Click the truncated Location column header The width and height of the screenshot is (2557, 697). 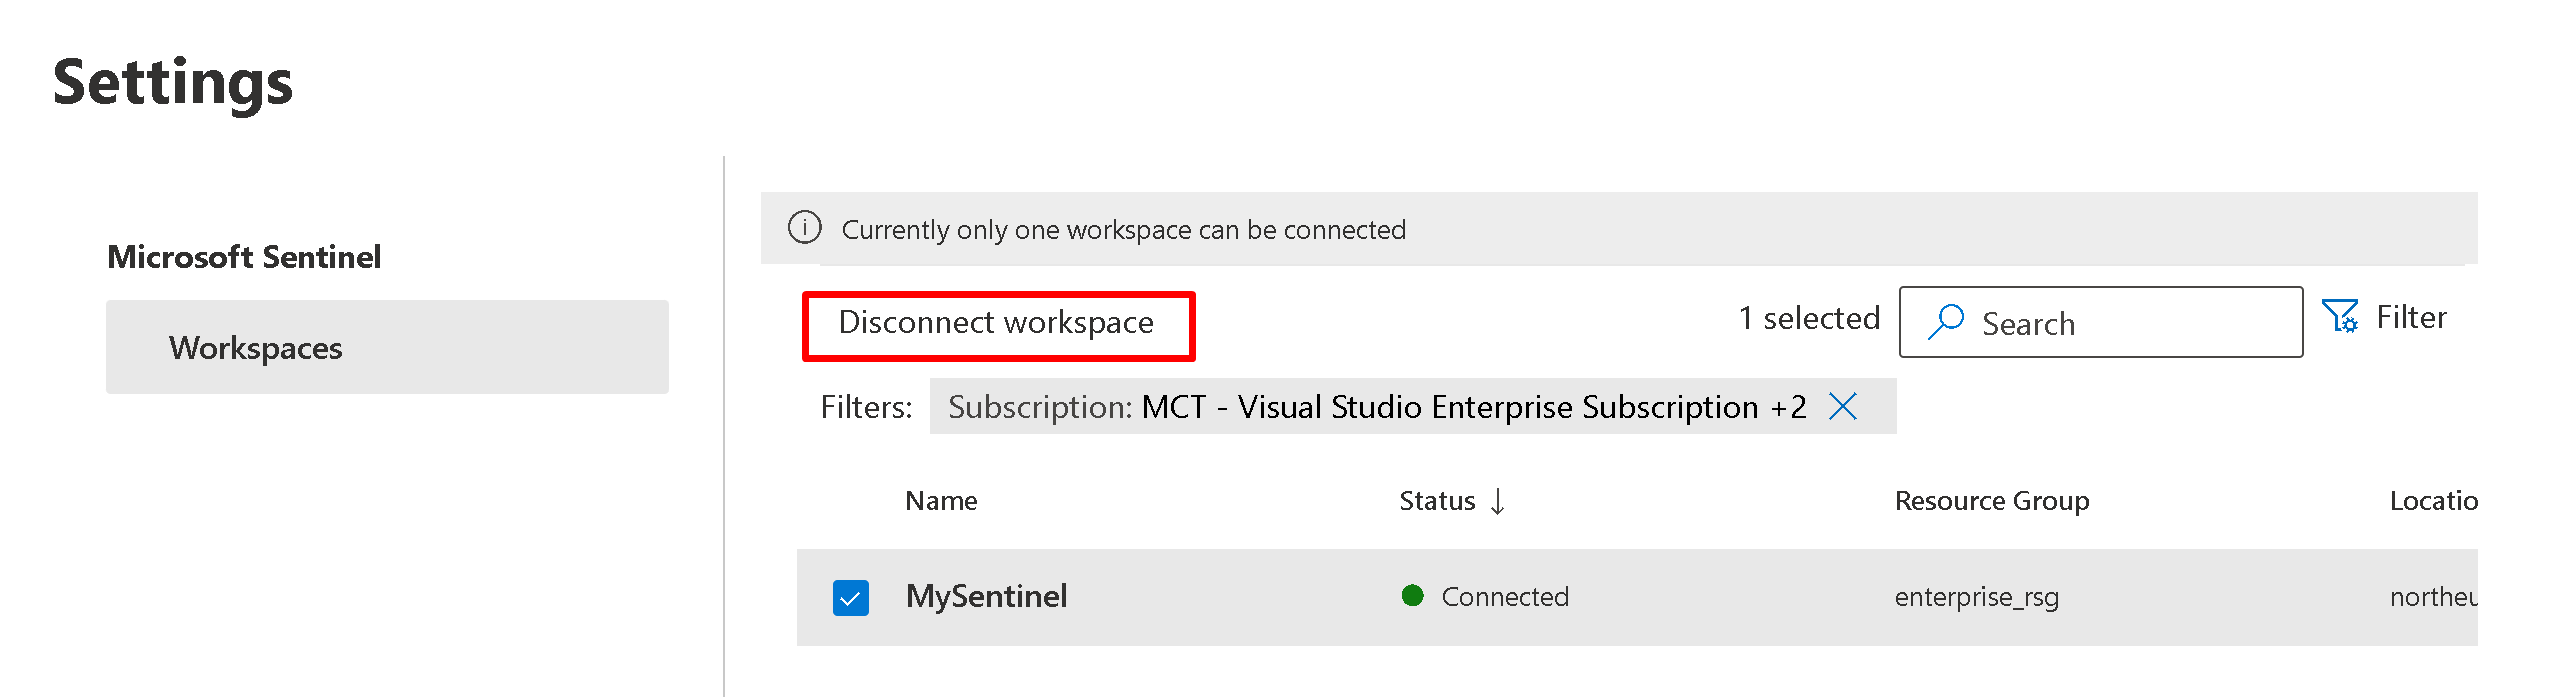(x=2432, y=501)
